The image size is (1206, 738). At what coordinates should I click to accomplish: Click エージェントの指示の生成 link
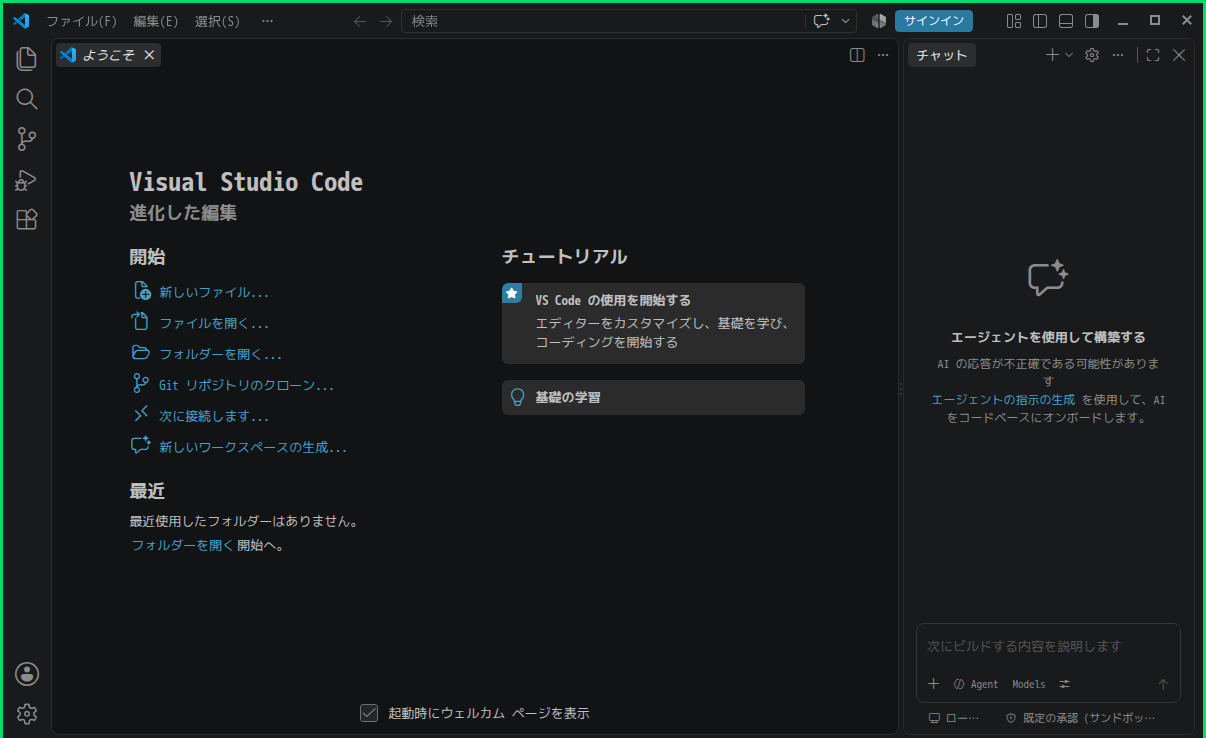1003,400
